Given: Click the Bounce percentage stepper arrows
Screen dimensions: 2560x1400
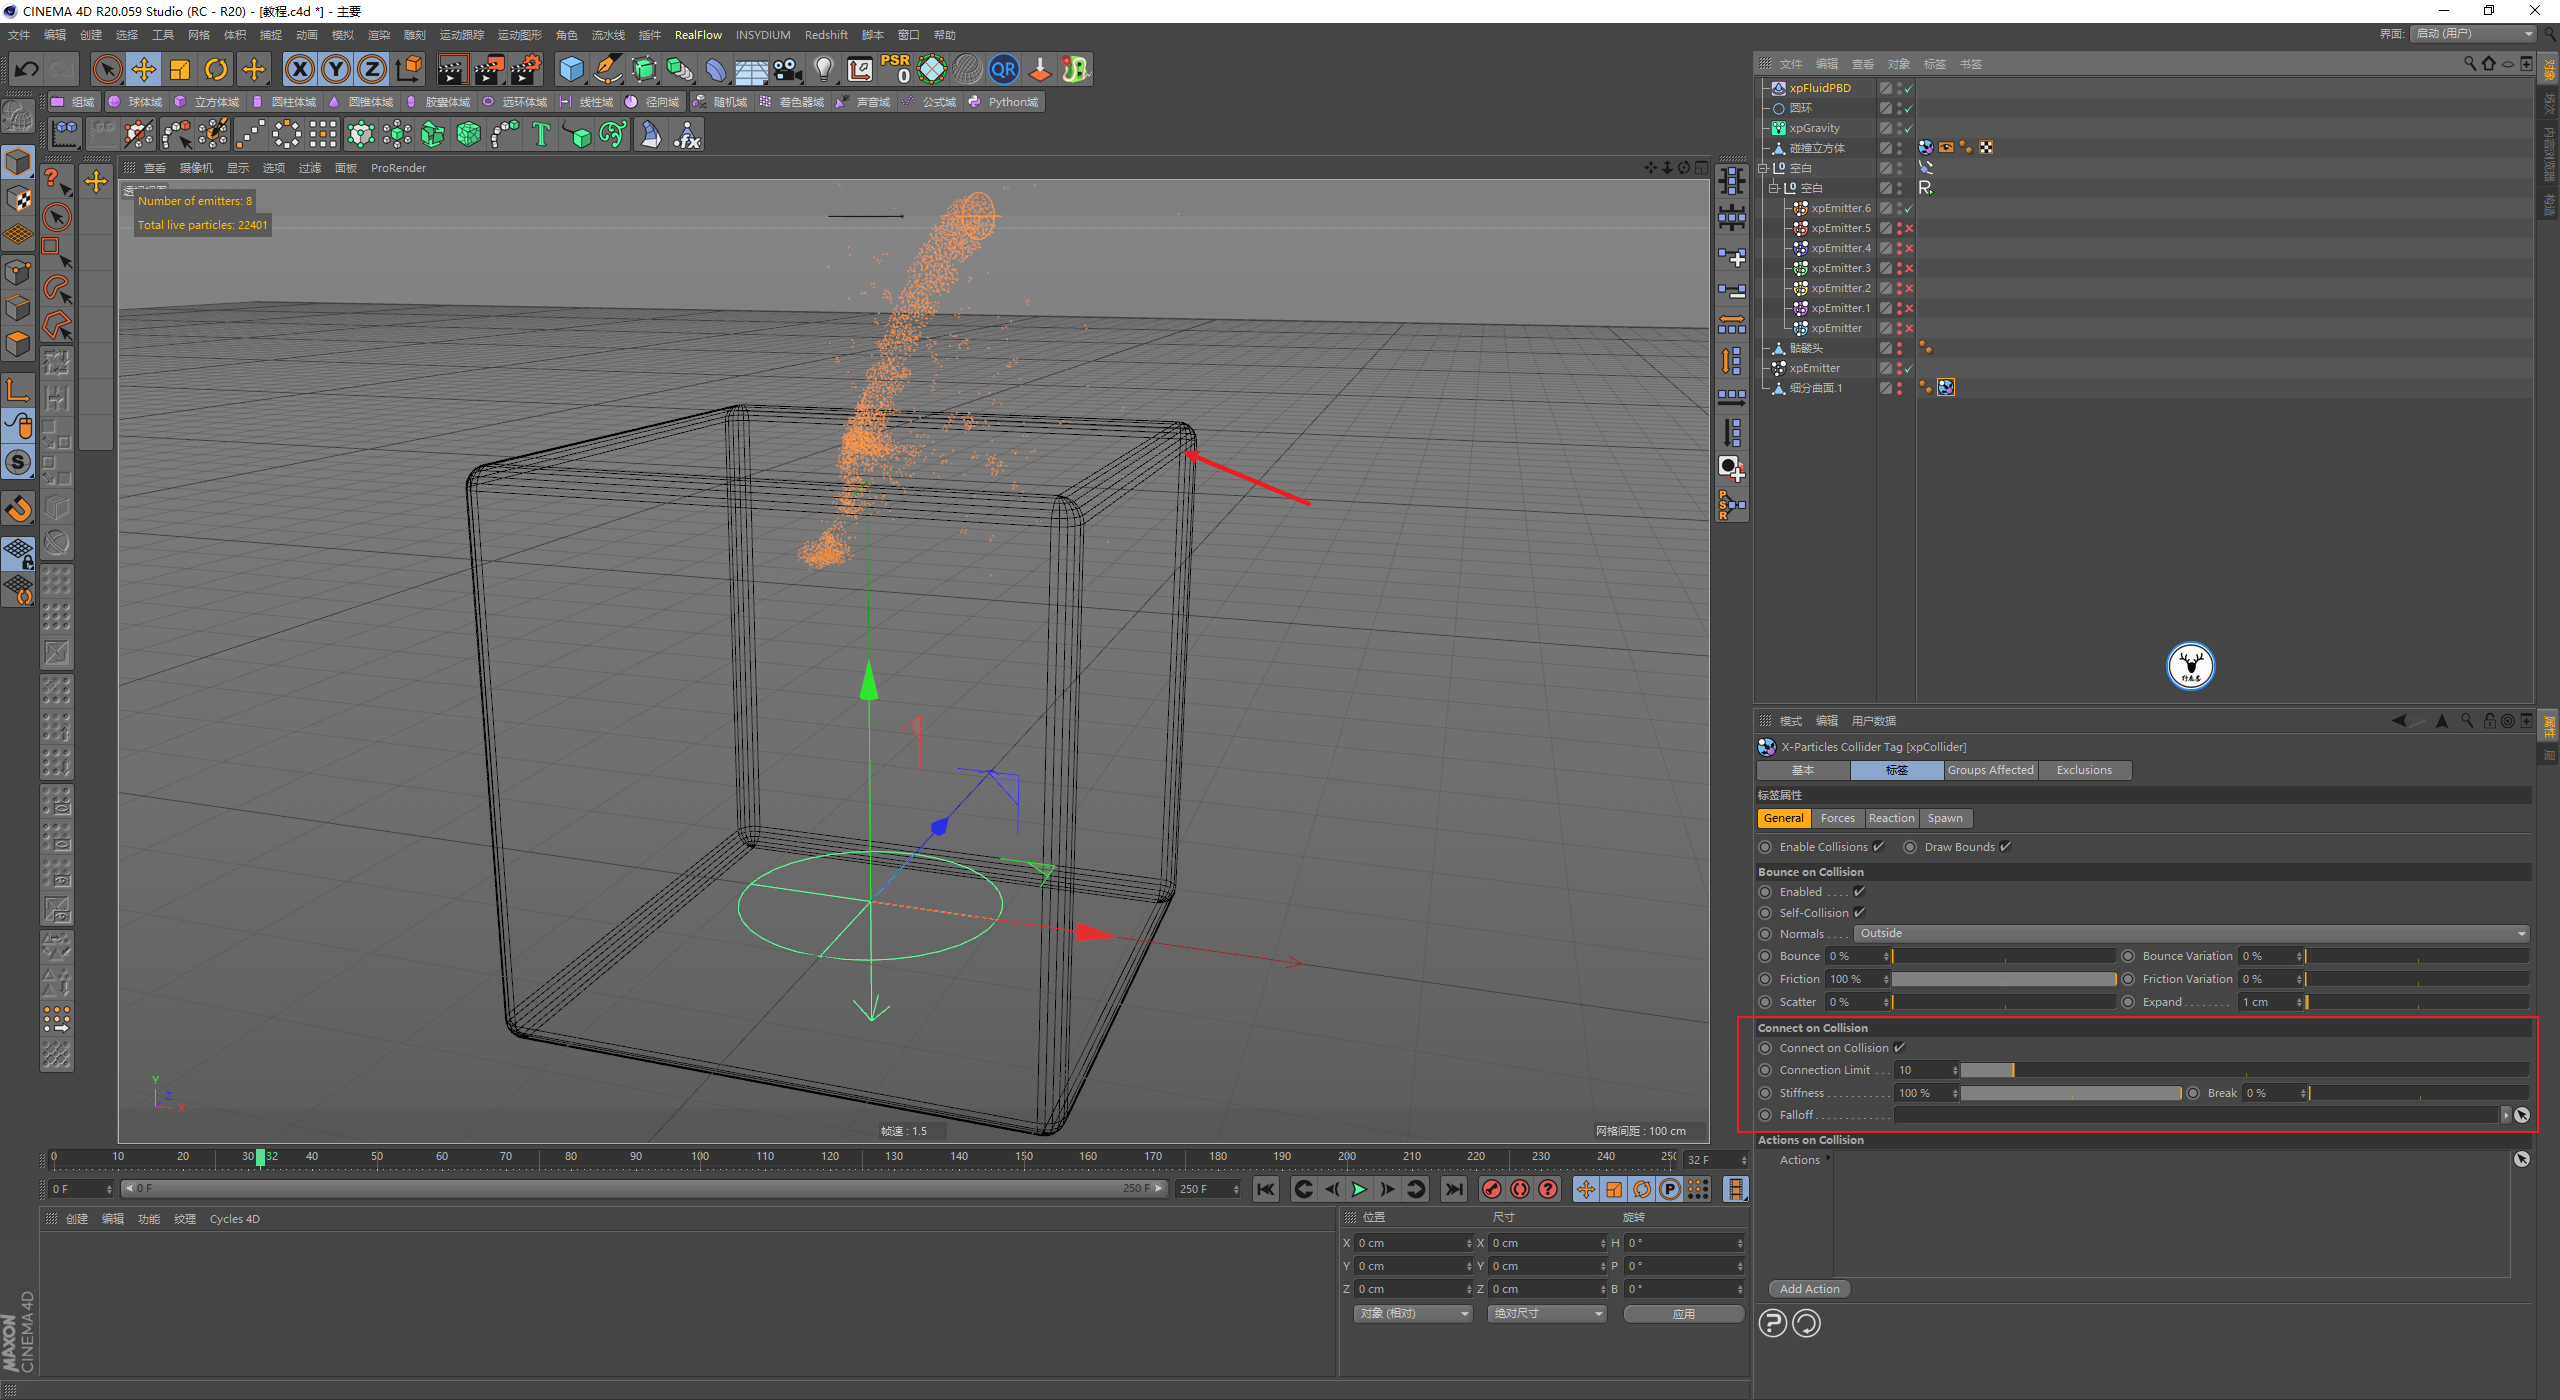Looking at the screenshot, I should (x=1886, y=957).
